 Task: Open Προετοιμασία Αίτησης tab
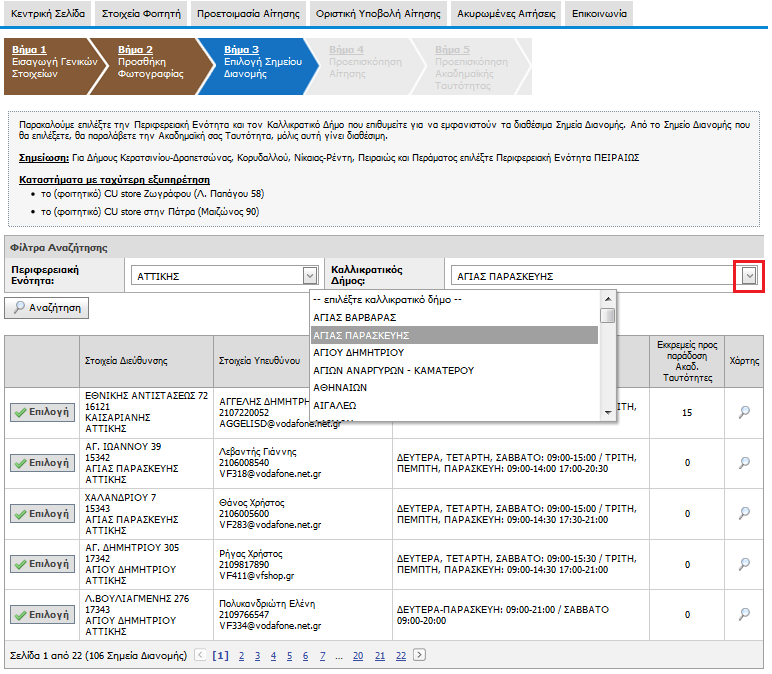point(248,13)
